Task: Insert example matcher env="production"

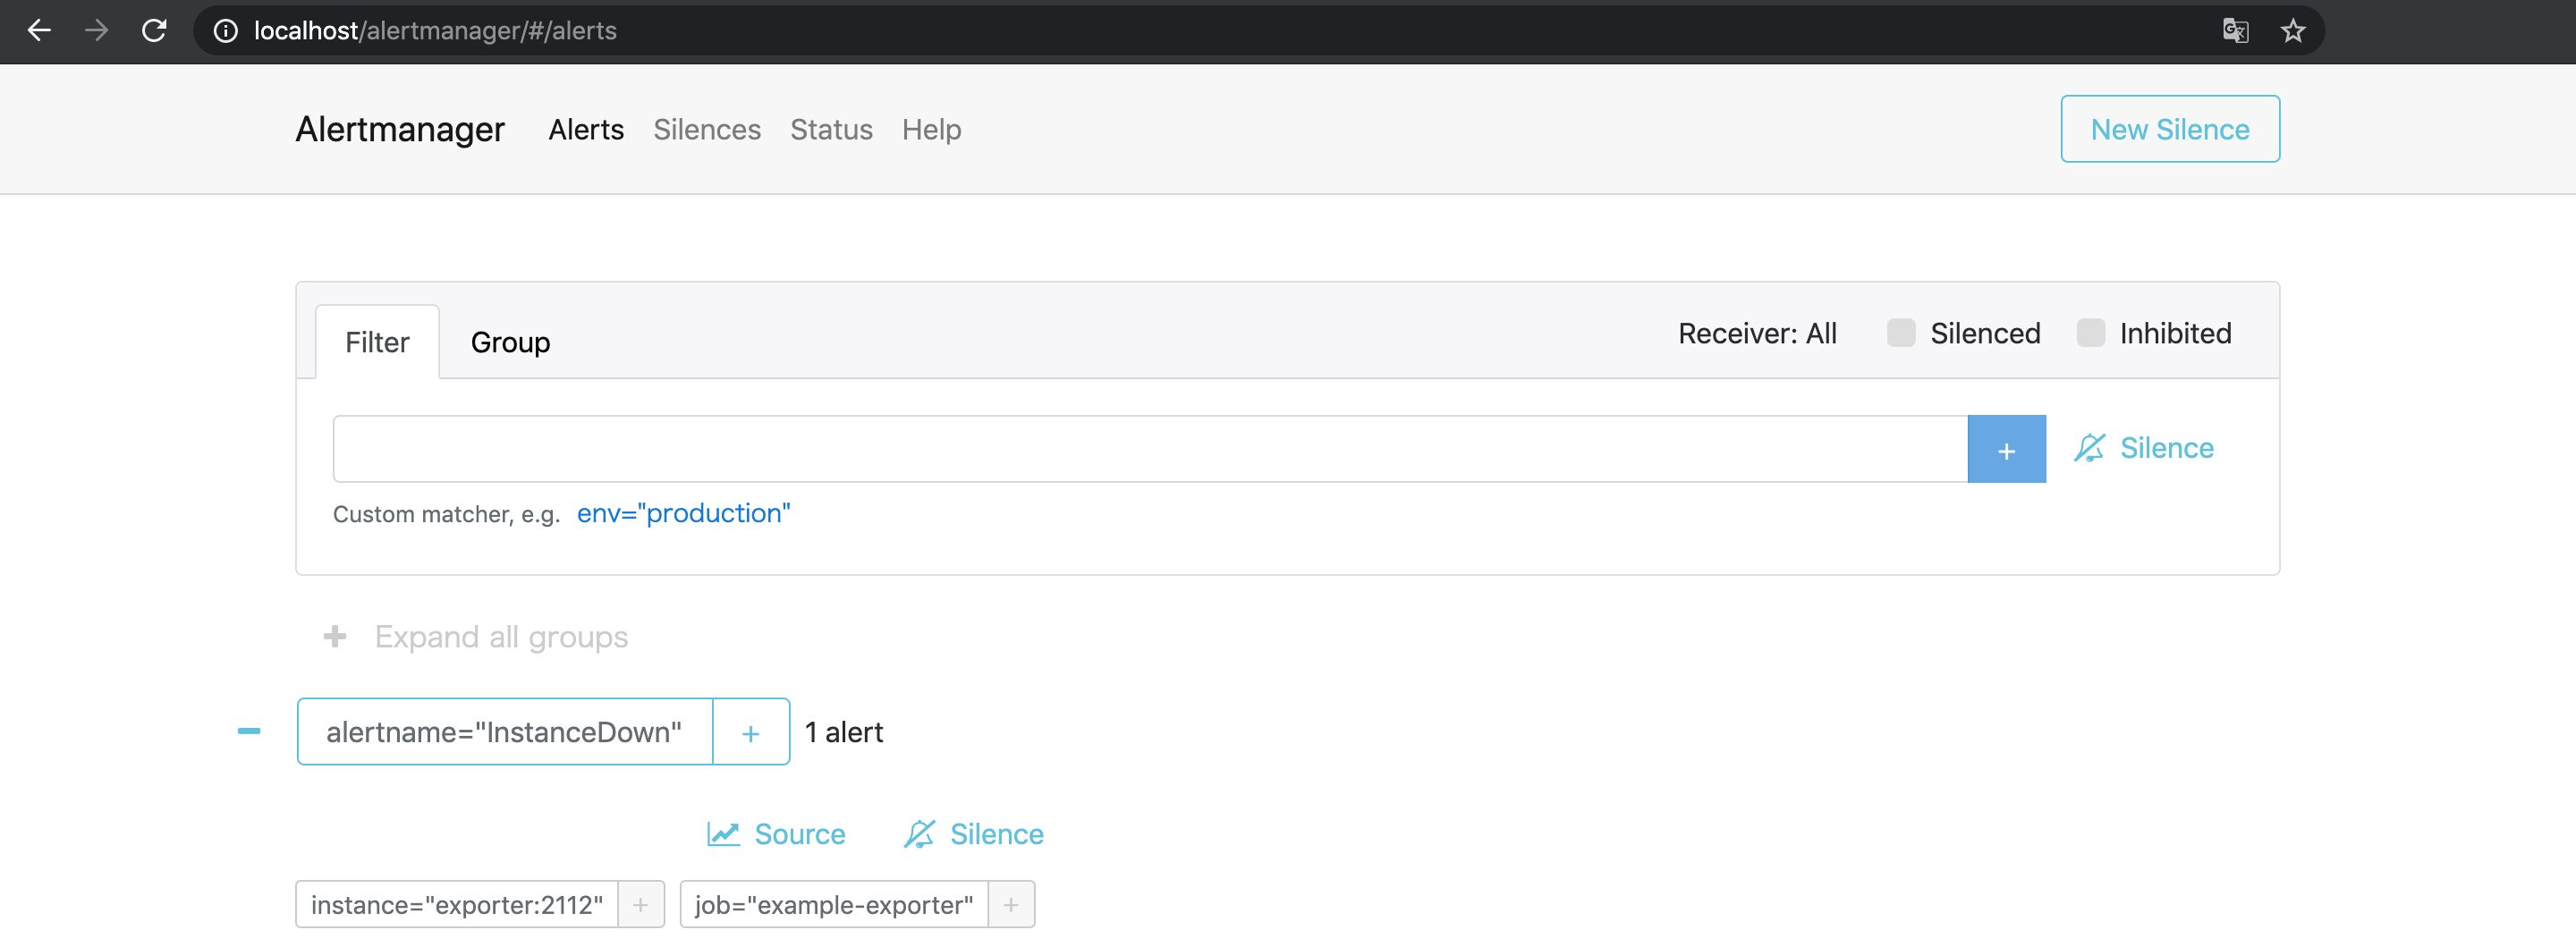Action: pos(683,513)
